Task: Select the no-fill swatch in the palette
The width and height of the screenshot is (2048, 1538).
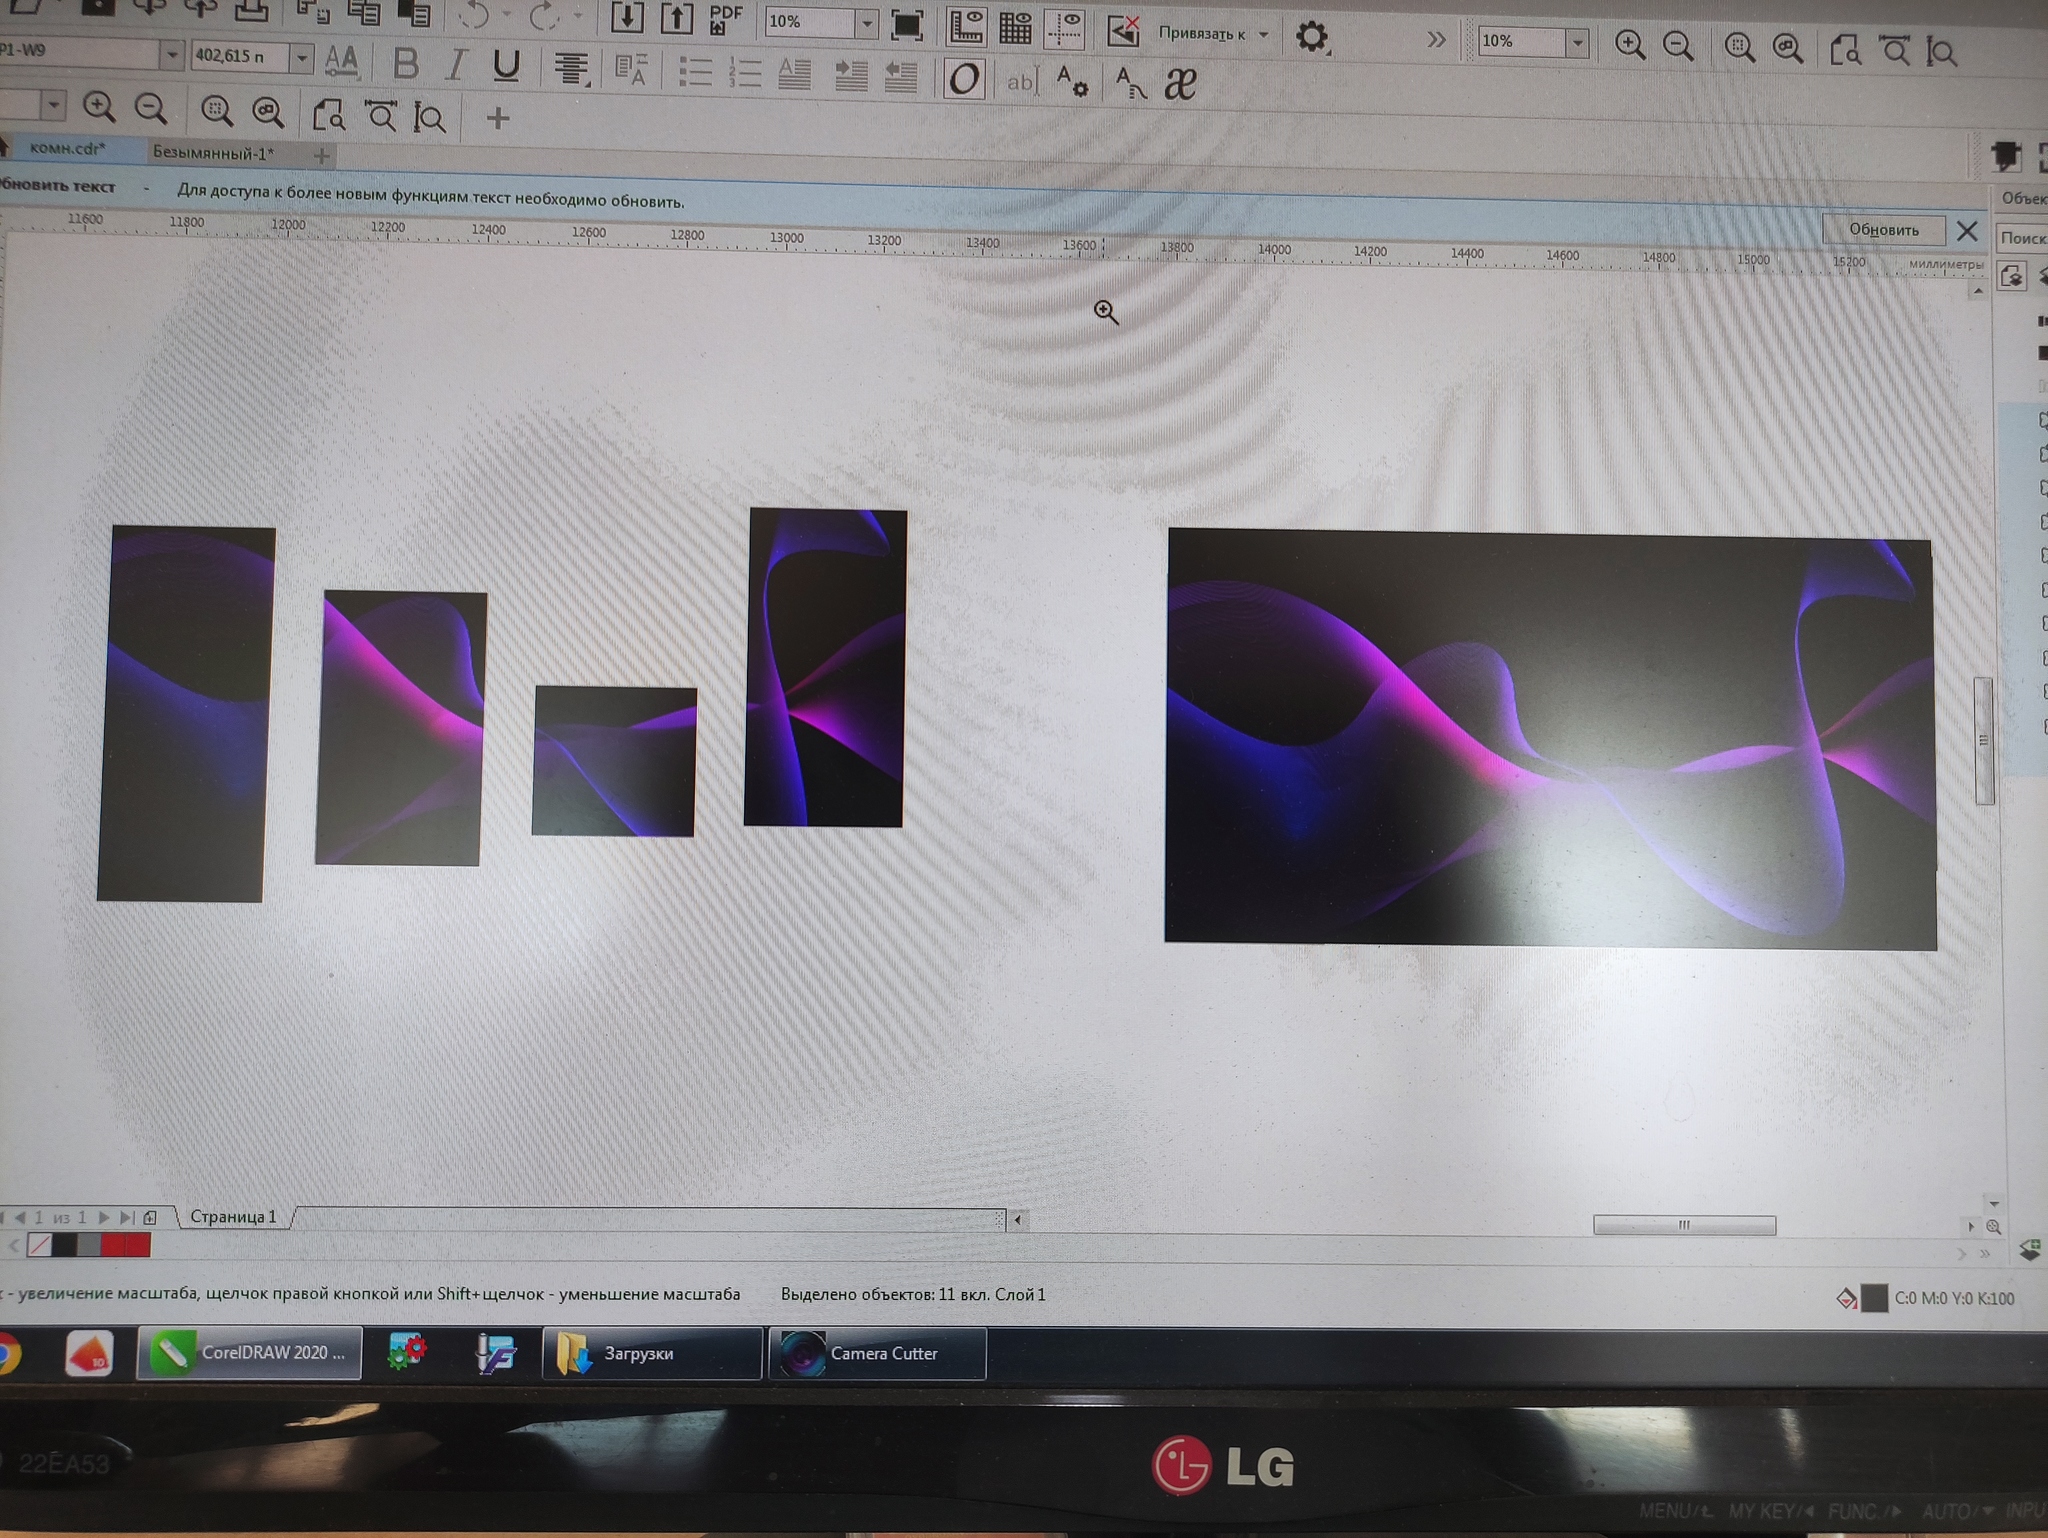Action: (39, 1245)
